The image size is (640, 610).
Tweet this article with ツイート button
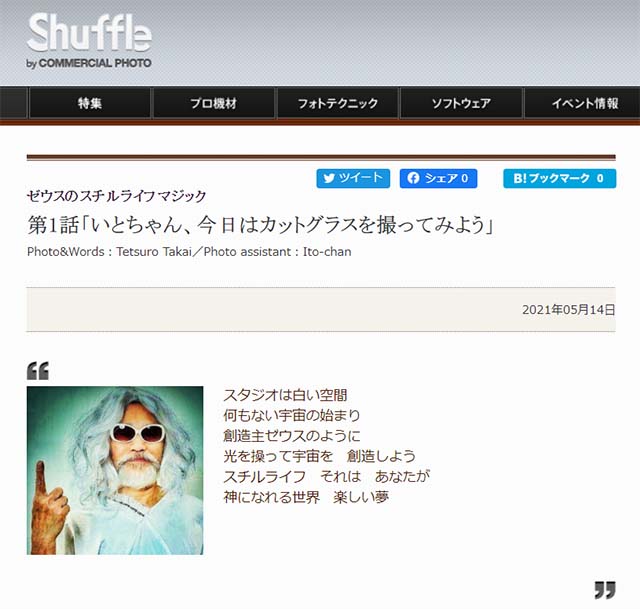pos(353,178)
